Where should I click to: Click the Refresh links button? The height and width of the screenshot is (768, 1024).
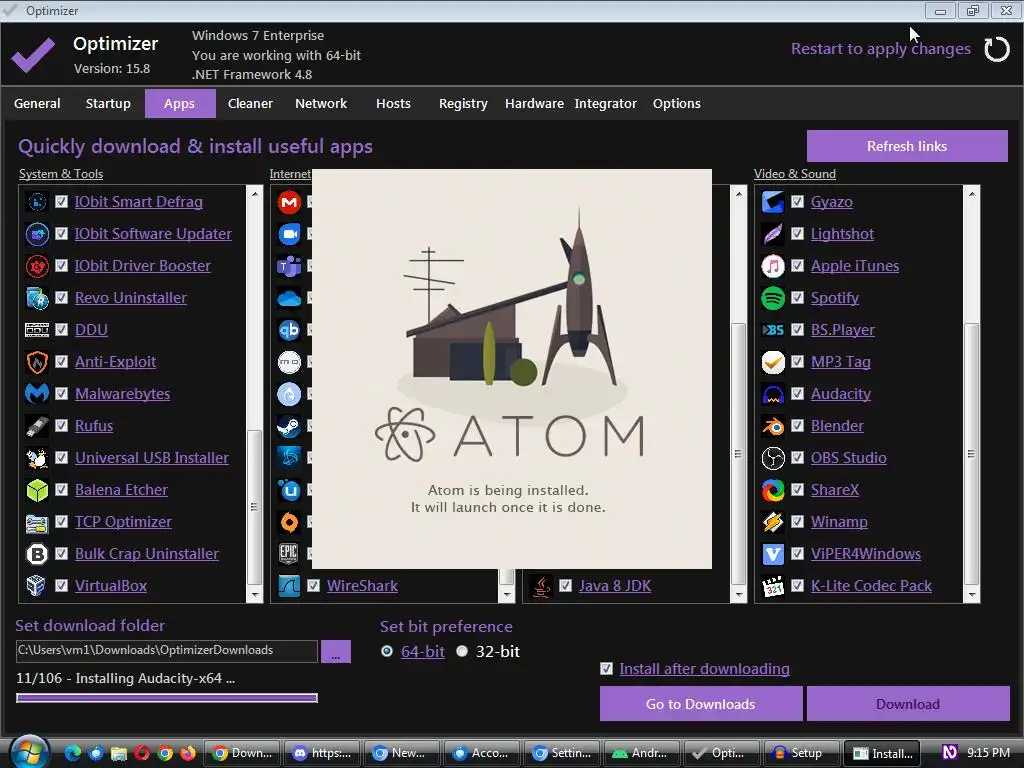pyautogui.click(x=907, y=146)
